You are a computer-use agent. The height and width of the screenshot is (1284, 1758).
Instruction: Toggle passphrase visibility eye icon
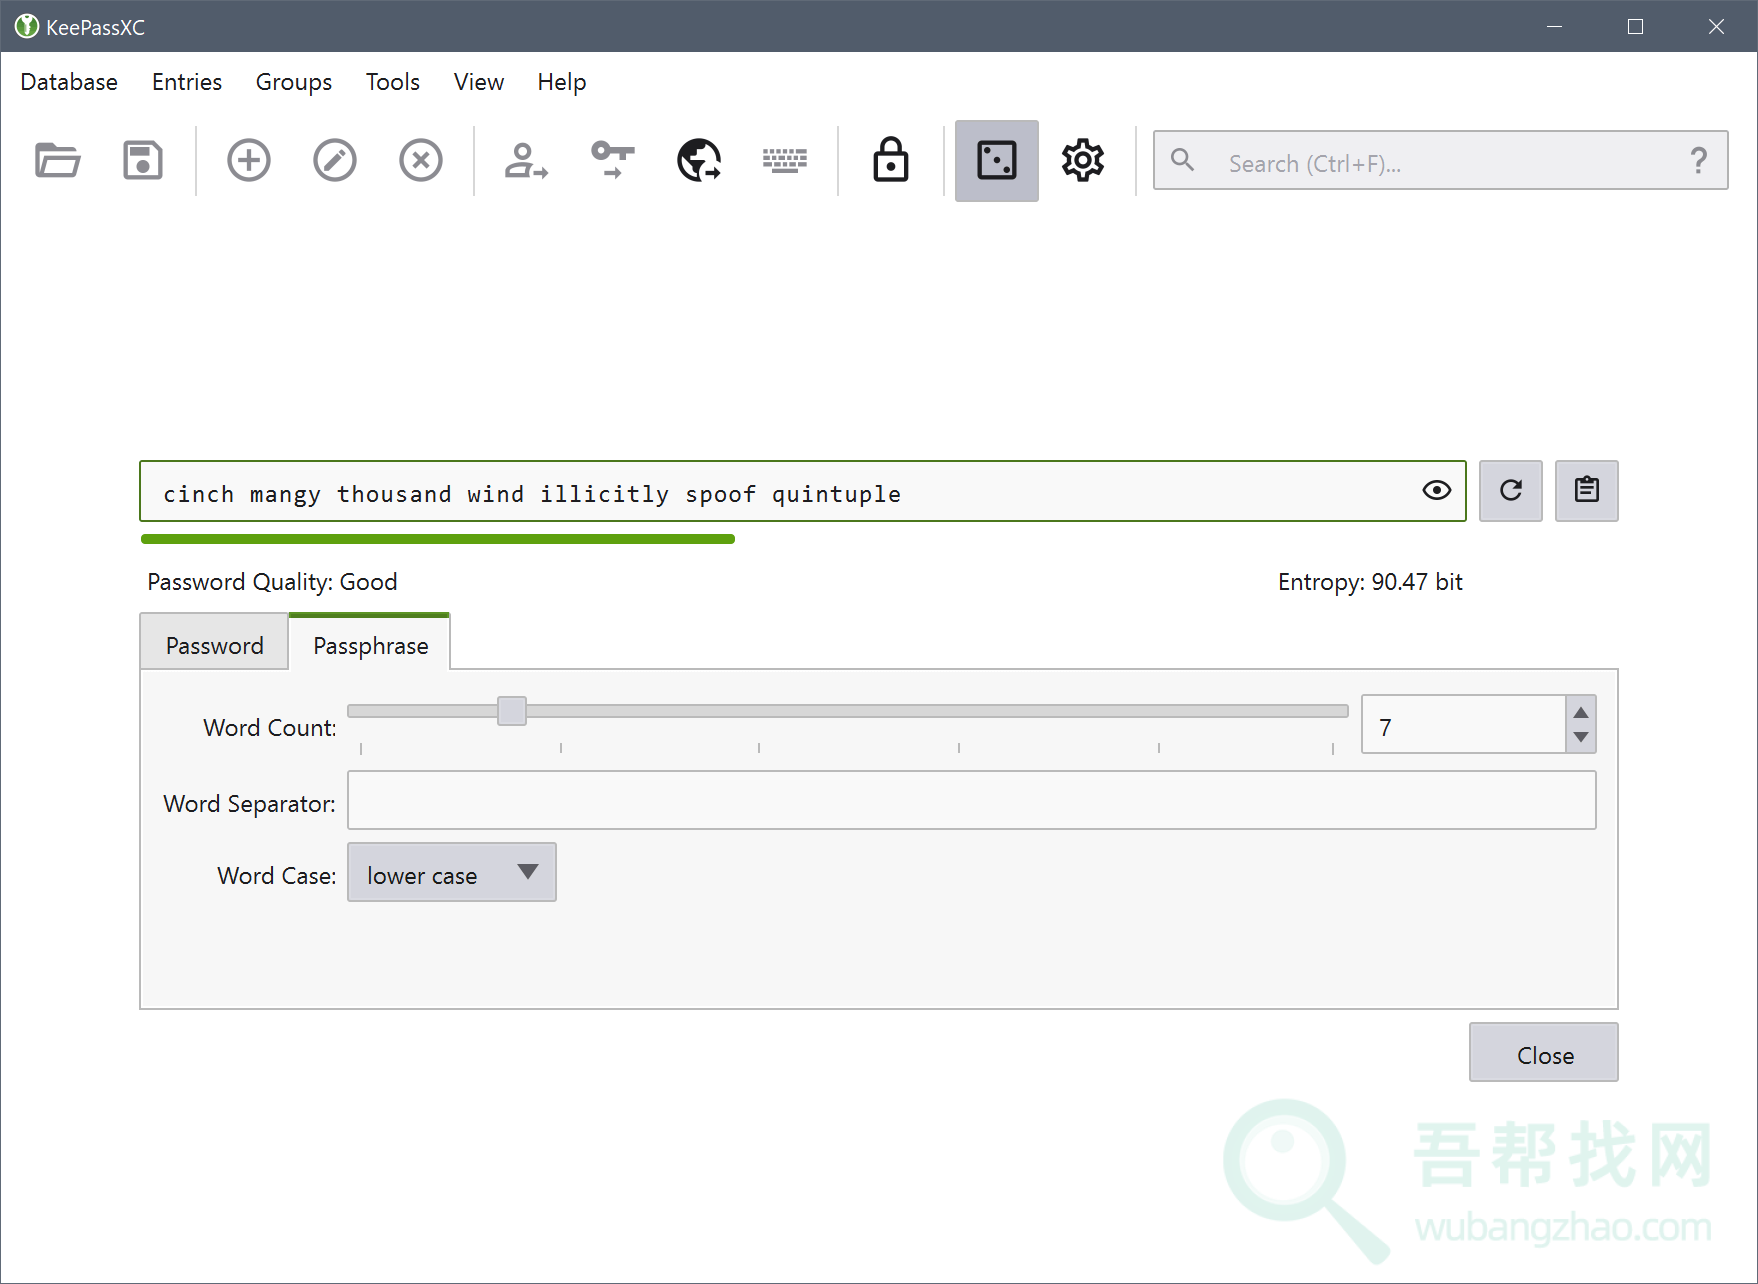1437,490
